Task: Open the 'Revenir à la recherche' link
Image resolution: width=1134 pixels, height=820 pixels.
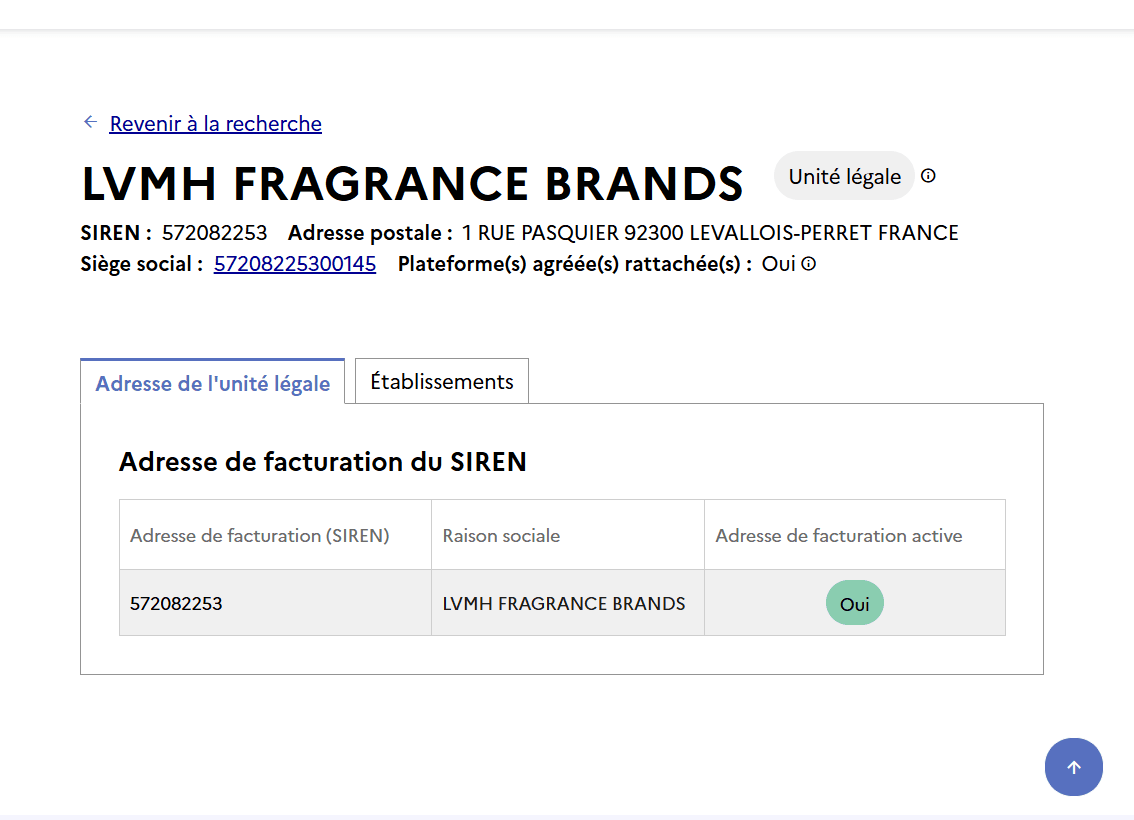Action: pos(215,124)
